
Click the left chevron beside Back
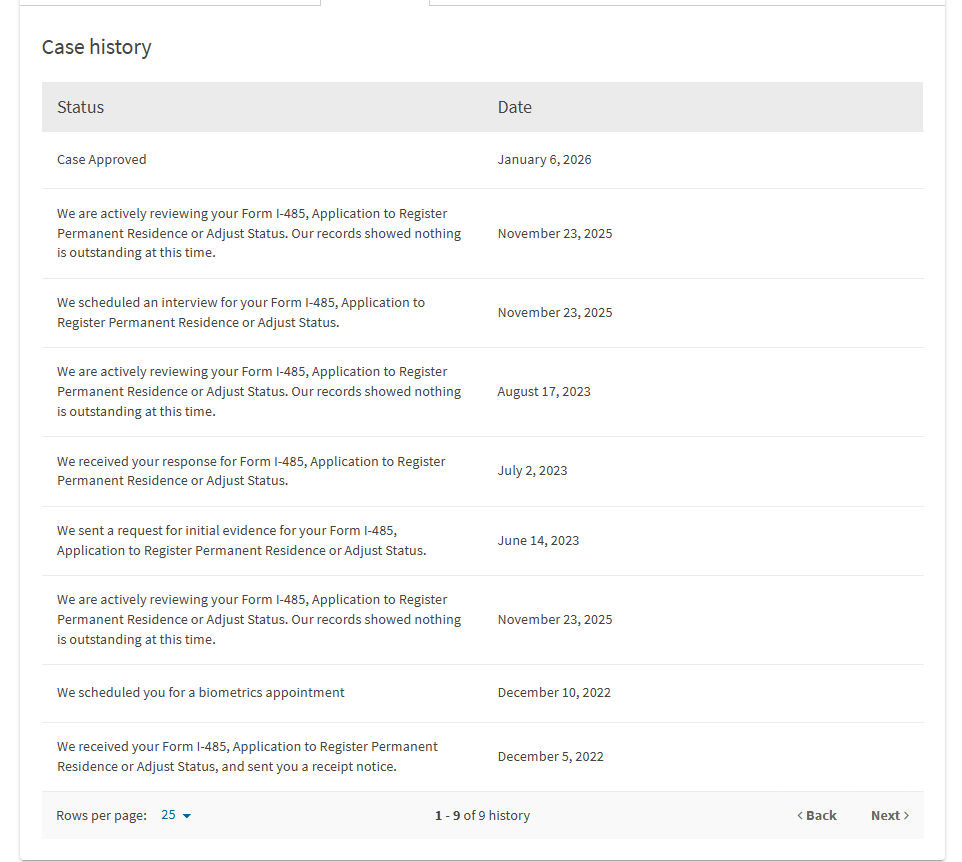800,815
